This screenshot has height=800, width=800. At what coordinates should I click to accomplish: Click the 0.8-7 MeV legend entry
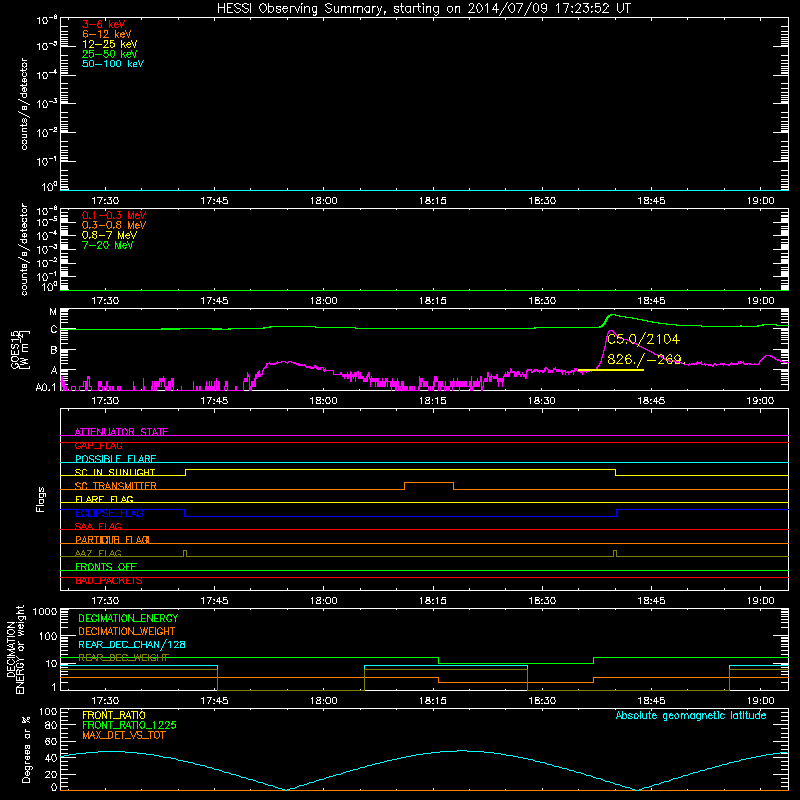[x=109, y=235]
